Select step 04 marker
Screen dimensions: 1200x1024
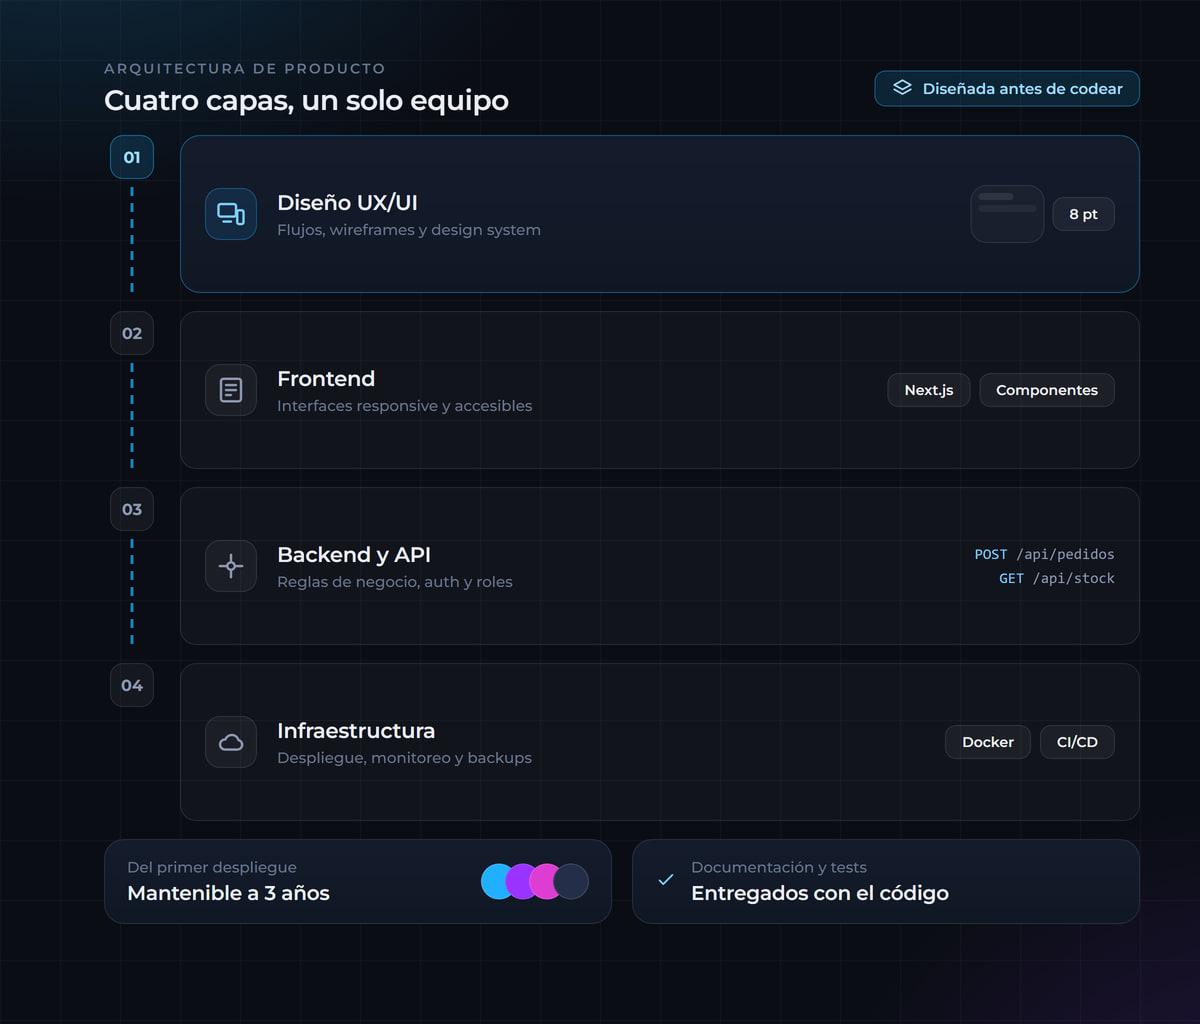(x=132, y=685)
